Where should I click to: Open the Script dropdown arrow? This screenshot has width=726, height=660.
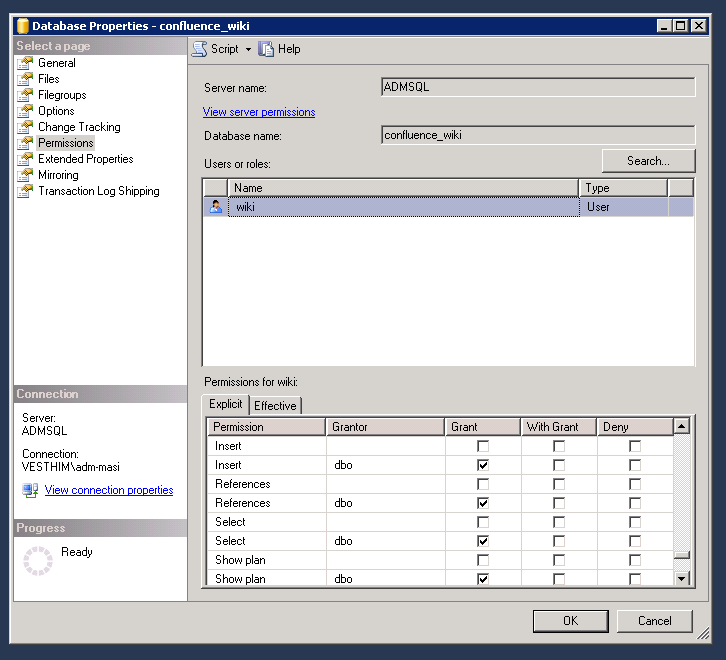point(249,49)
